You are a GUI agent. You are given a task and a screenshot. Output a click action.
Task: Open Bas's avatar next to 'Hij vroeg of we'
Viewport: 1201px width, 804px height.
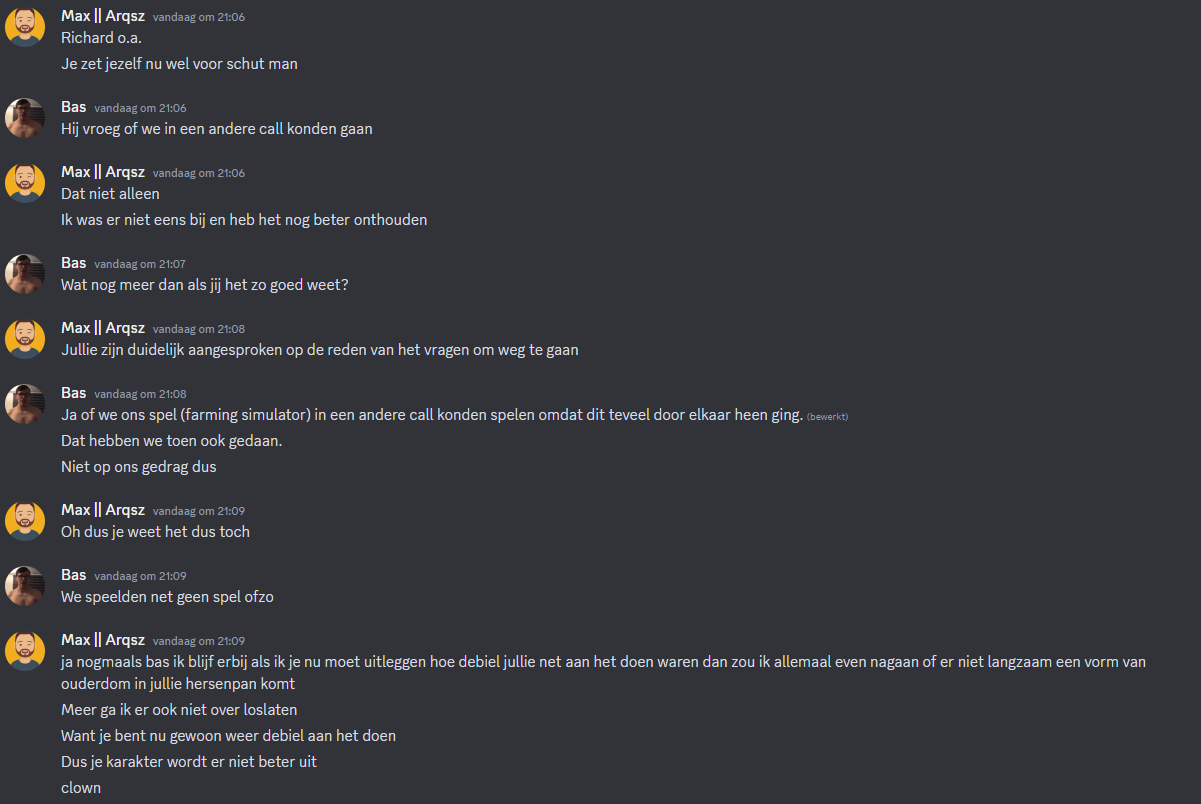(25, 118)
